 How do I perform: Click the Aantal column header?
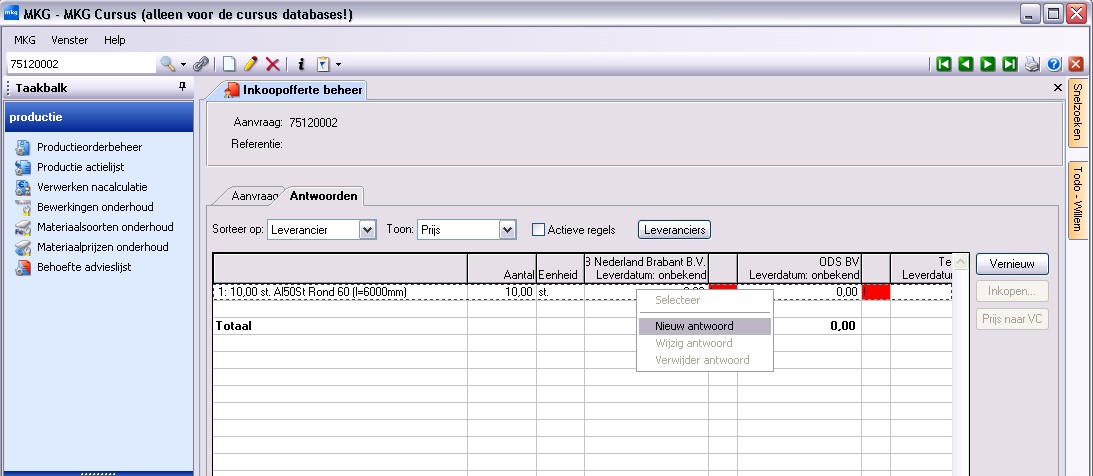502,268
